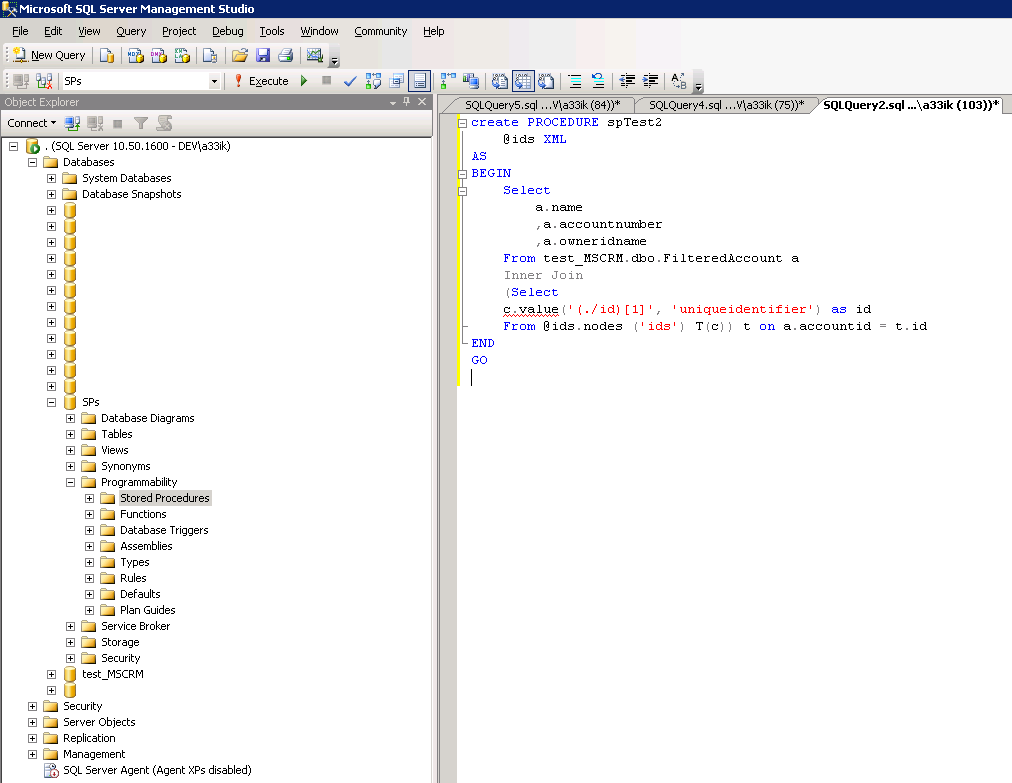This screenshot has height=783, width=1012.
Task: Switch to the SQLQuery4.sql tab
Action: pyautogui.click(x=727, y=105)
